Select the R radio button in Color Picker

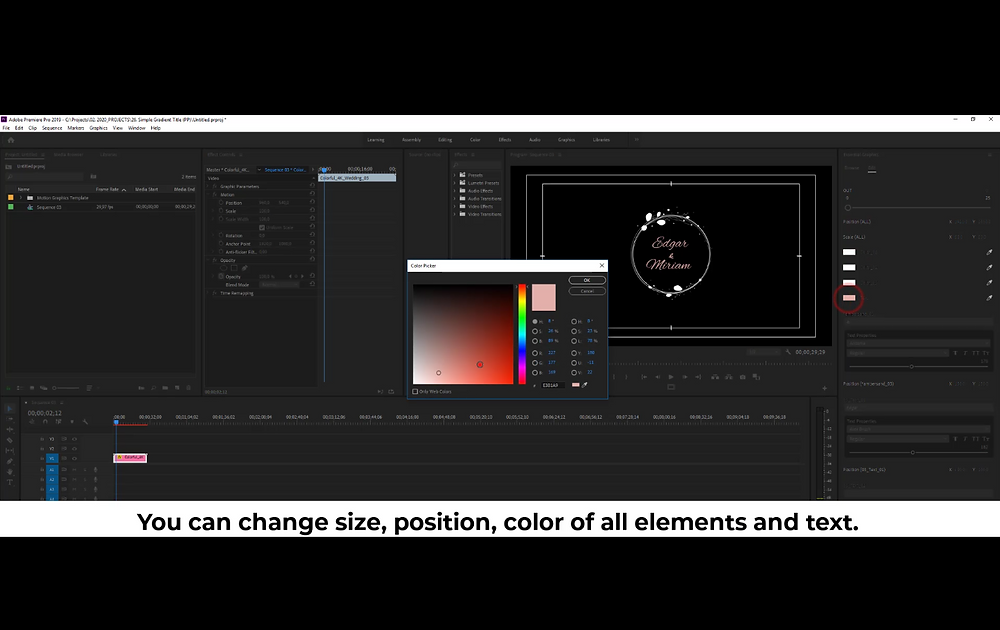pos(534,353)
